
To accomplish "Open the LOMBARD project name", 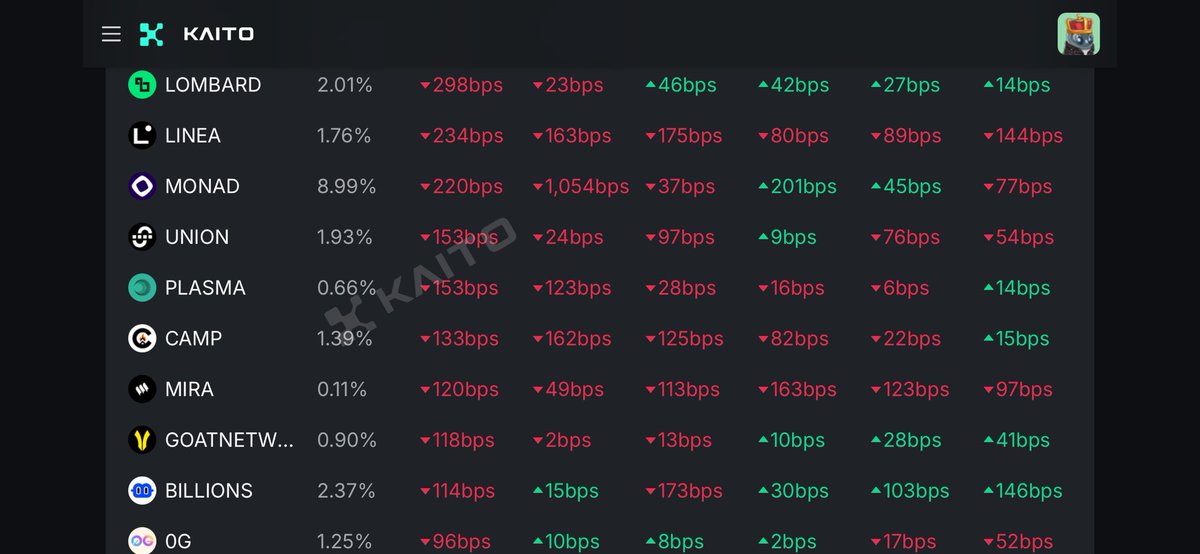I will pos(213,85).
